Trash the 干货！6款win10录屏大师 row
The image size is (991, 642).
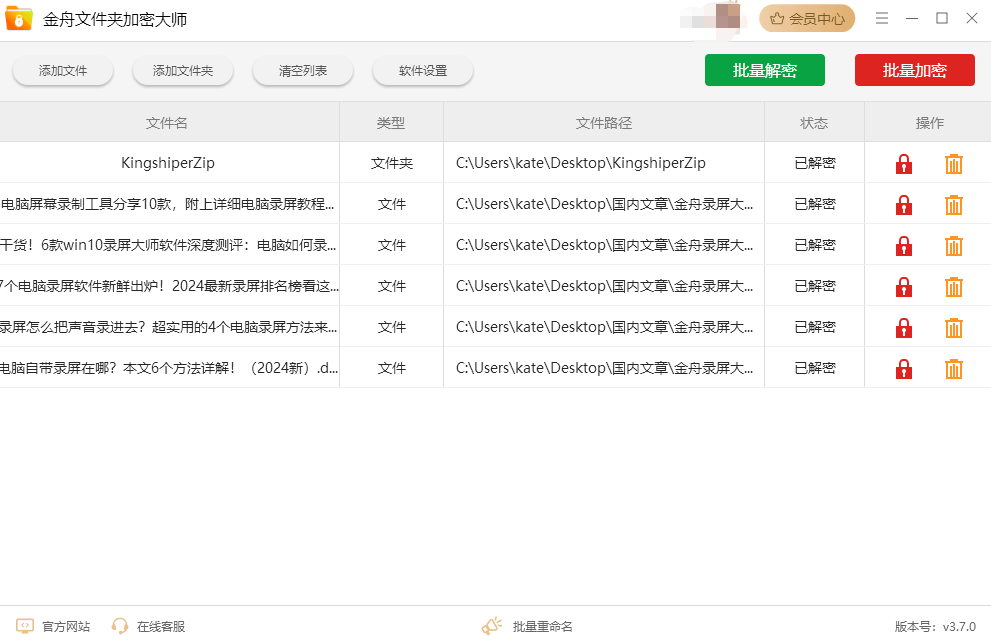pyautogui.click(x=954, y=246)
